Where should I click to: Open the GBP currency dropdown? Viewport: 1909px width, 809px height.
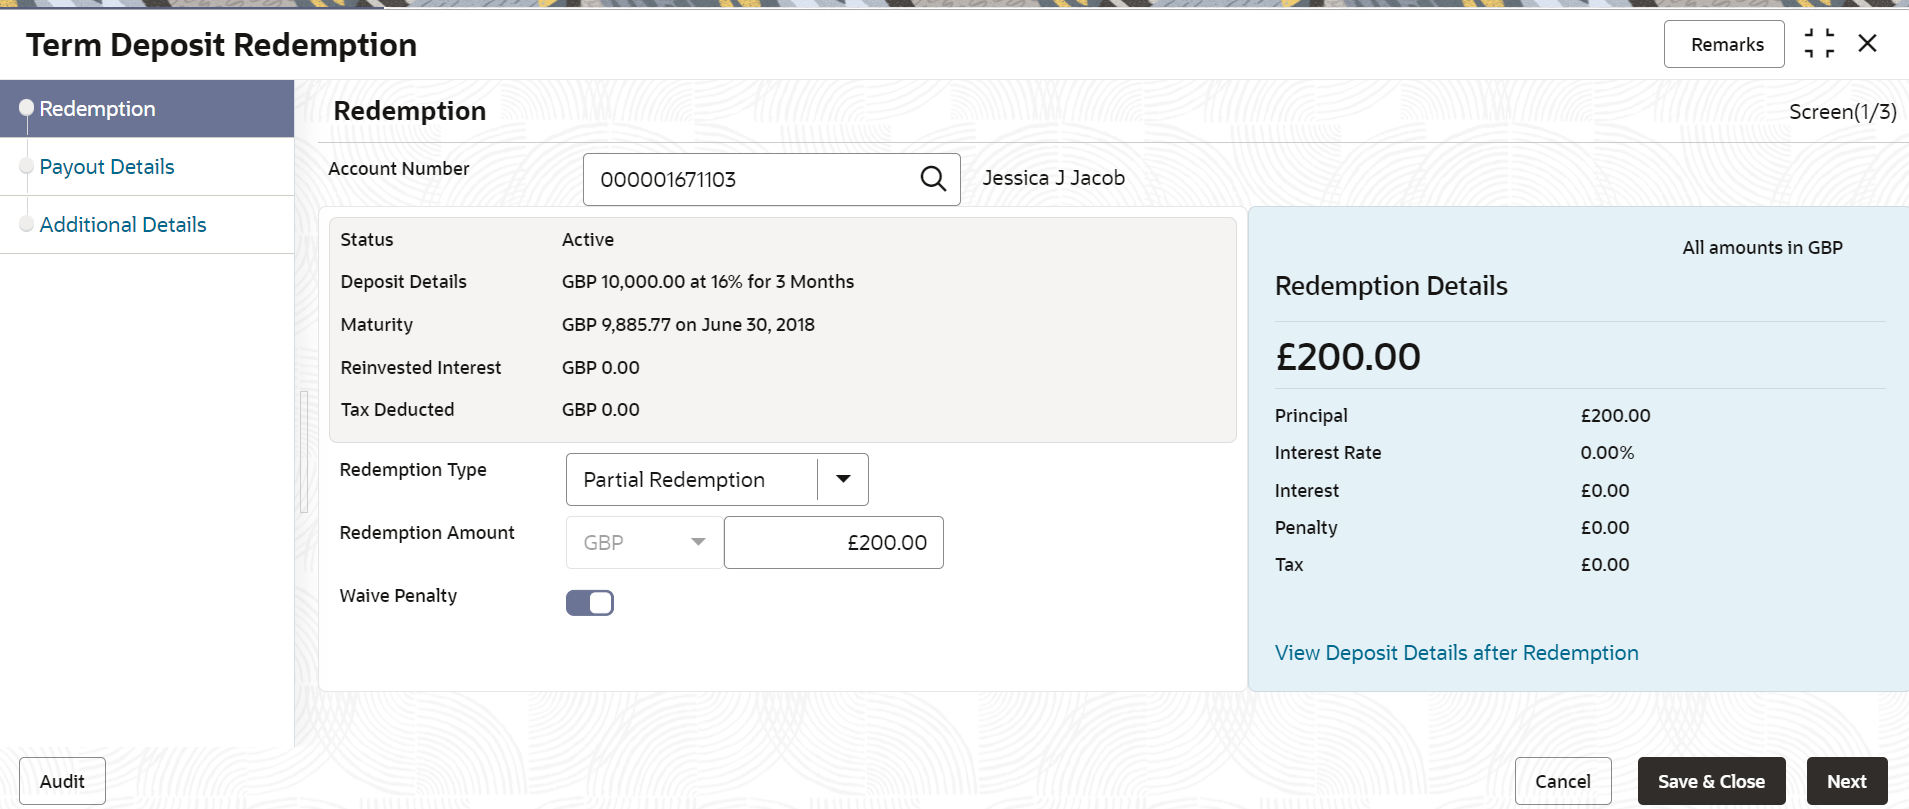pos(645,543)
